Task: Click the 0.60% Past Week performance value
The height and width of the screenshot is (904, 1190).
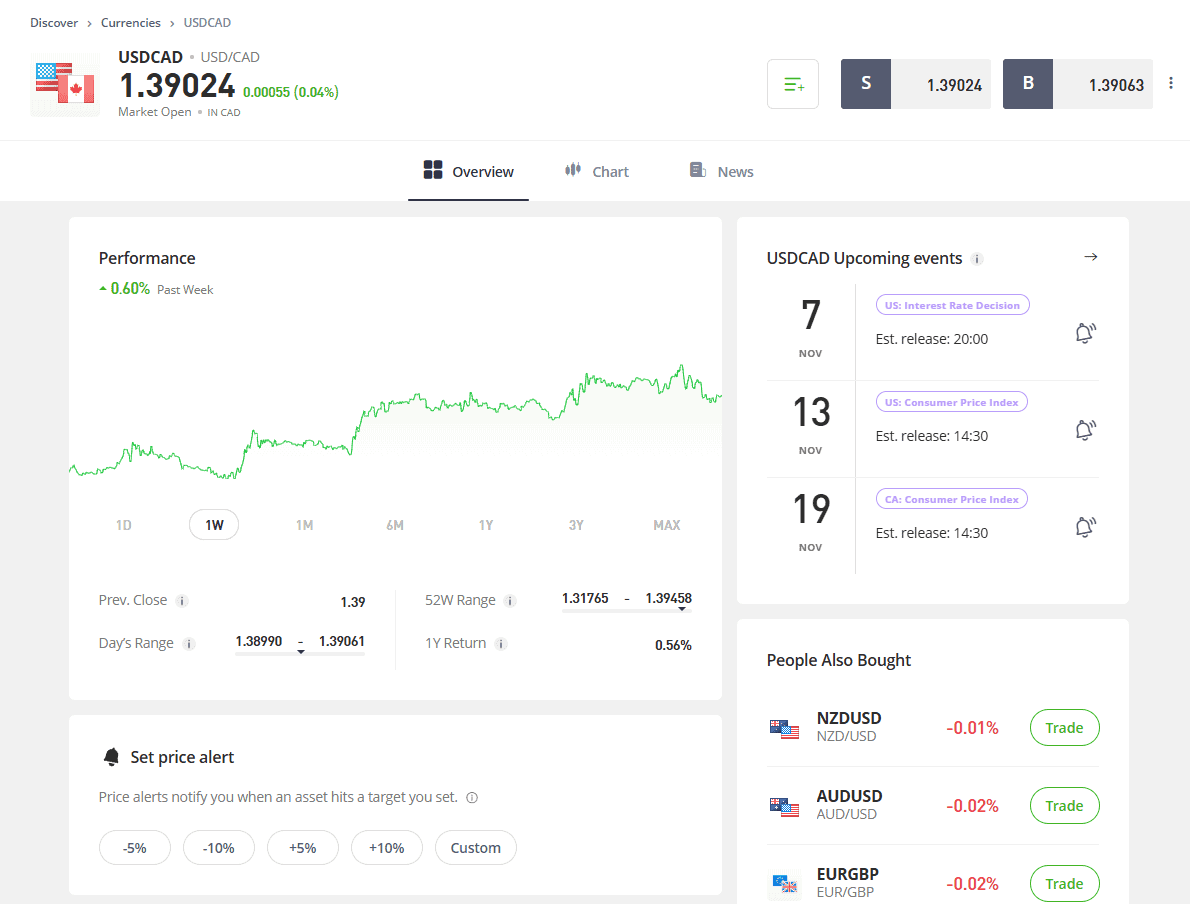Action: click(130, 289)
